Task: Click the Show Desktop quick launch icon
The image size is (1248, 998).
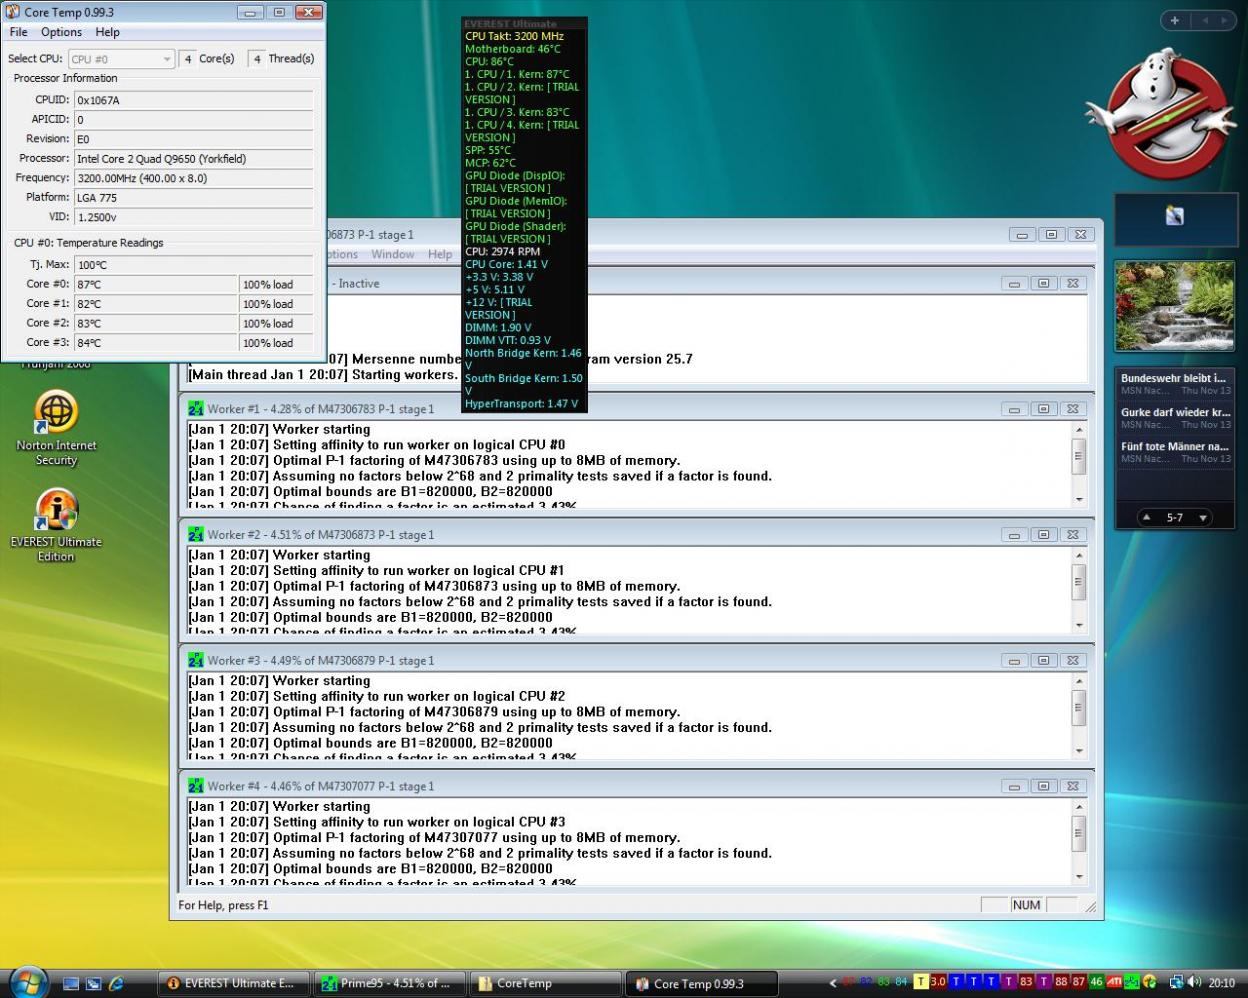Action: point(71,984)
